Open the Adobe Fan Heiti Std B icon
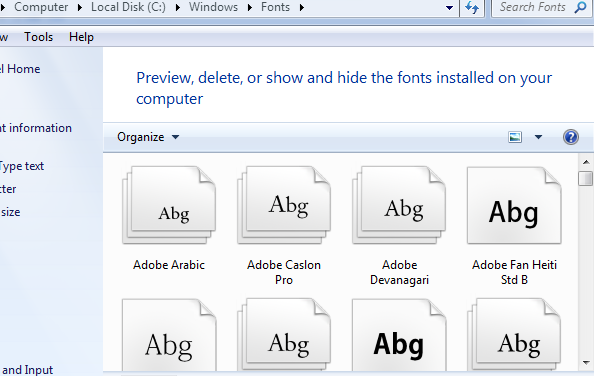Image resolution: width=594 pixels, height=376 pixels. coord(514,205)
